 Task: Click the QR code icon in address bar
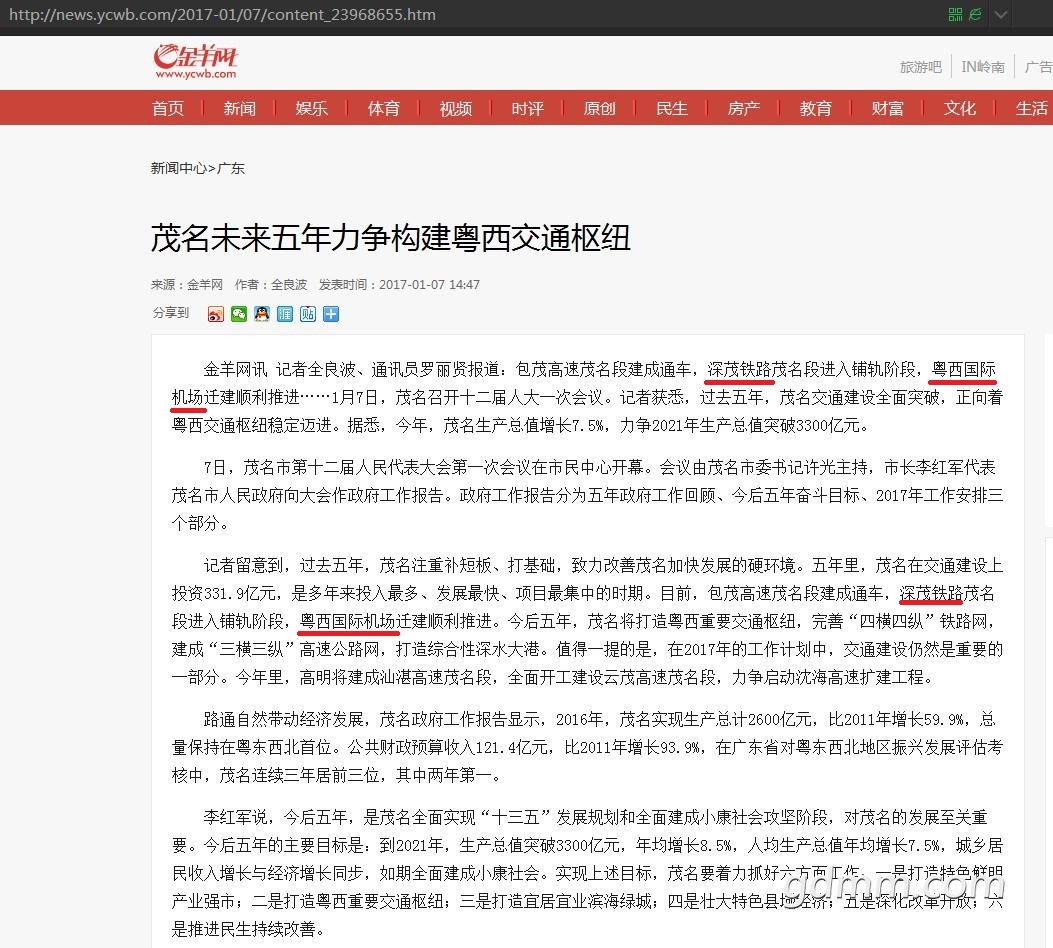click(955, 15)
